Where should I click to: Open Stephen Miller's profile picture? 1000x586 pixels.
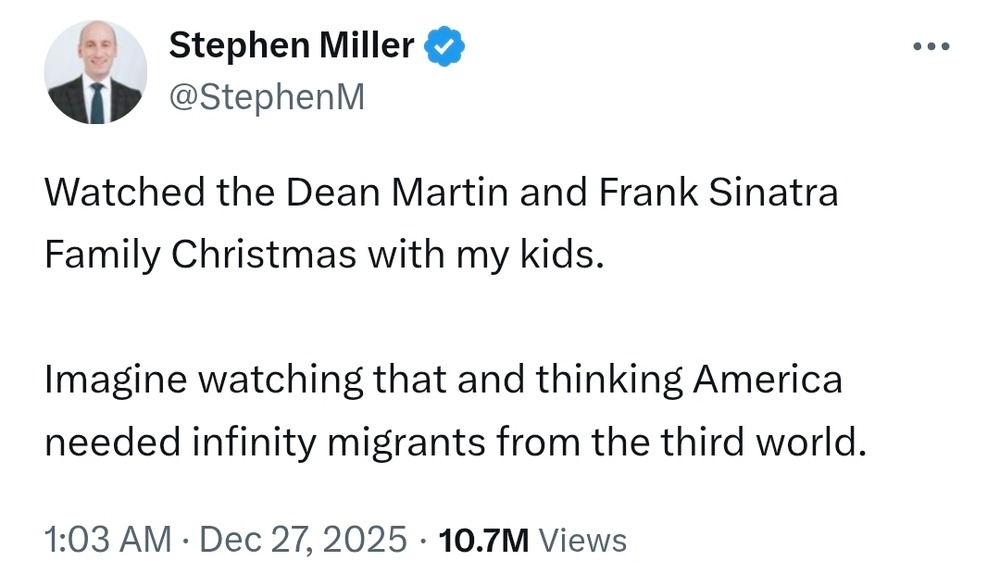point(97,72)
